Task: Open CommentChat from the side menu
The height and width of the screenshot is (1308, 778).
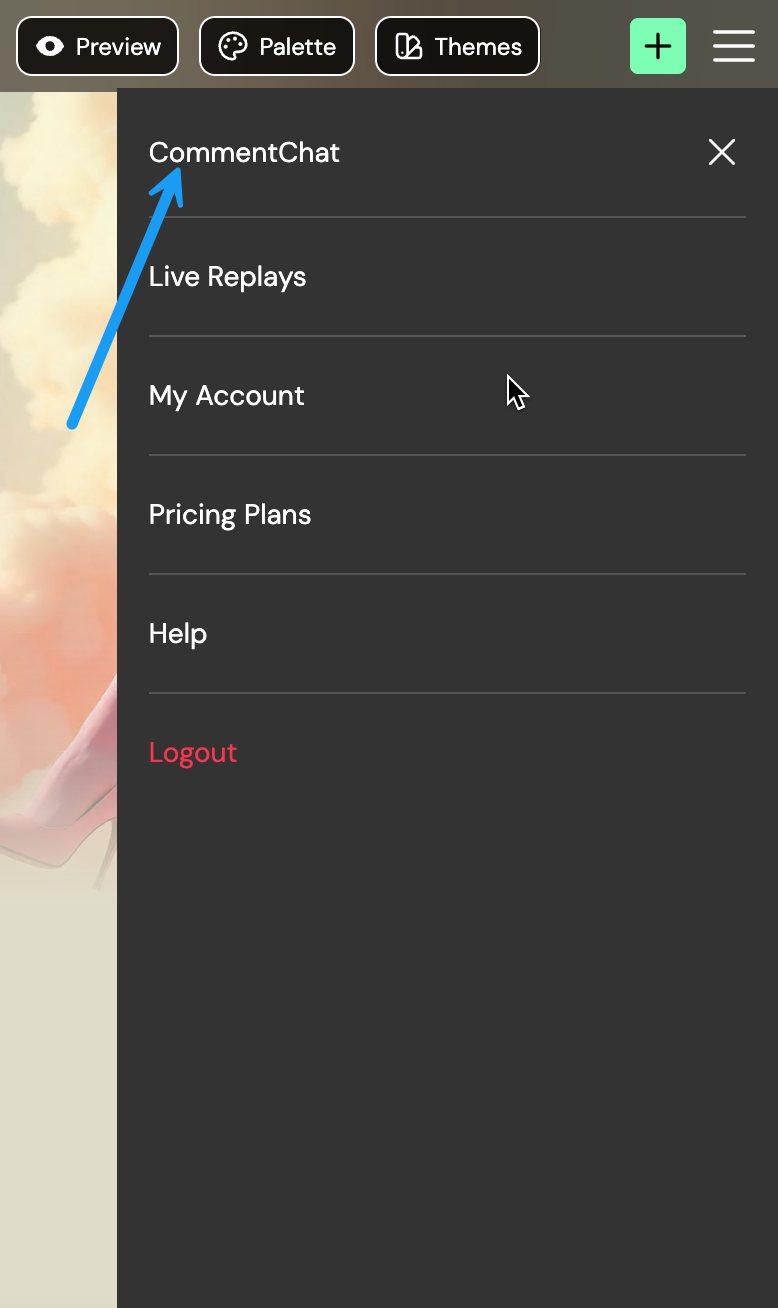Action: tap(244, 152)
